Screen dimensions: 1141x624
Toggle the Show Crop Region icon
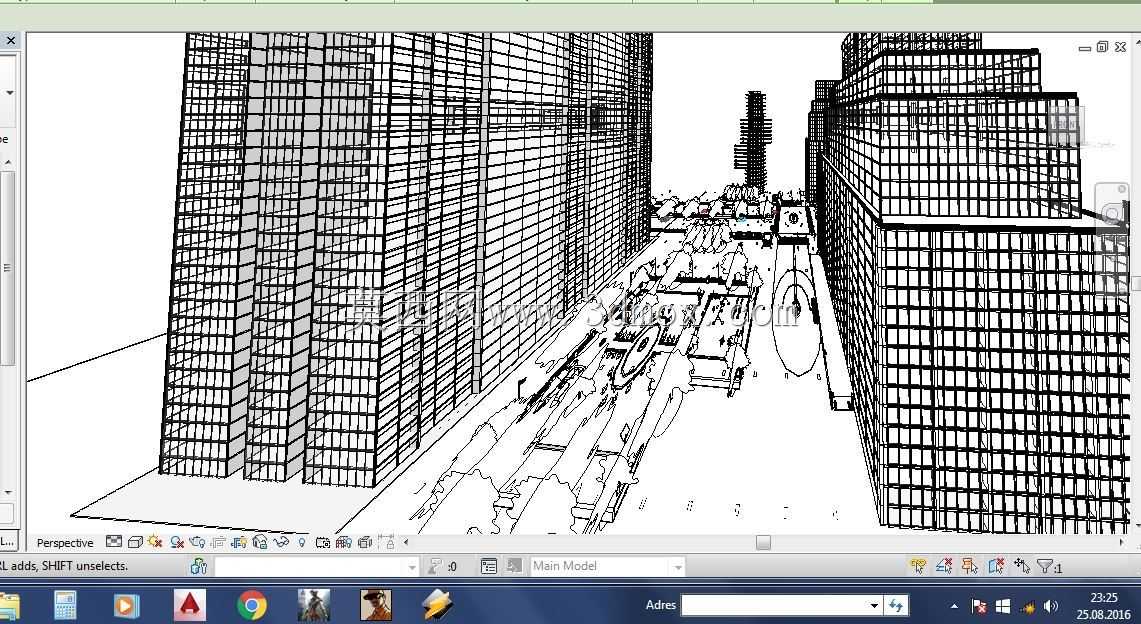pyautogui.click(x=239, y=542)
